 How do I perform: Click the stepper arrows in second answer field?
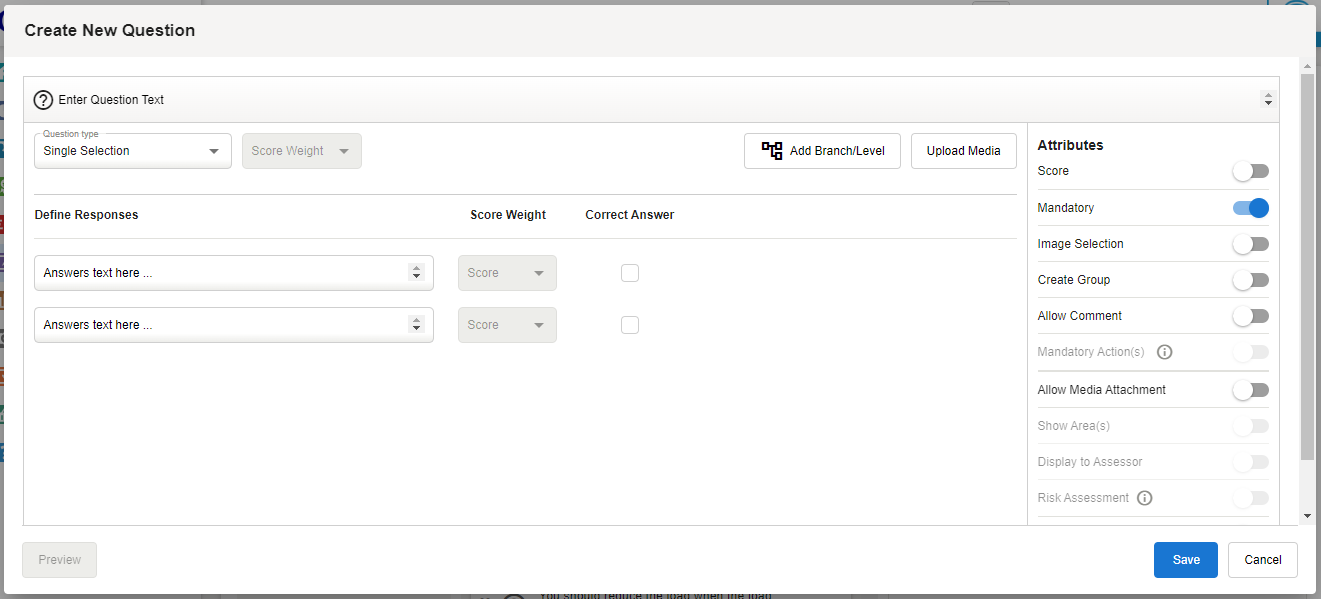tap(416, 325)
